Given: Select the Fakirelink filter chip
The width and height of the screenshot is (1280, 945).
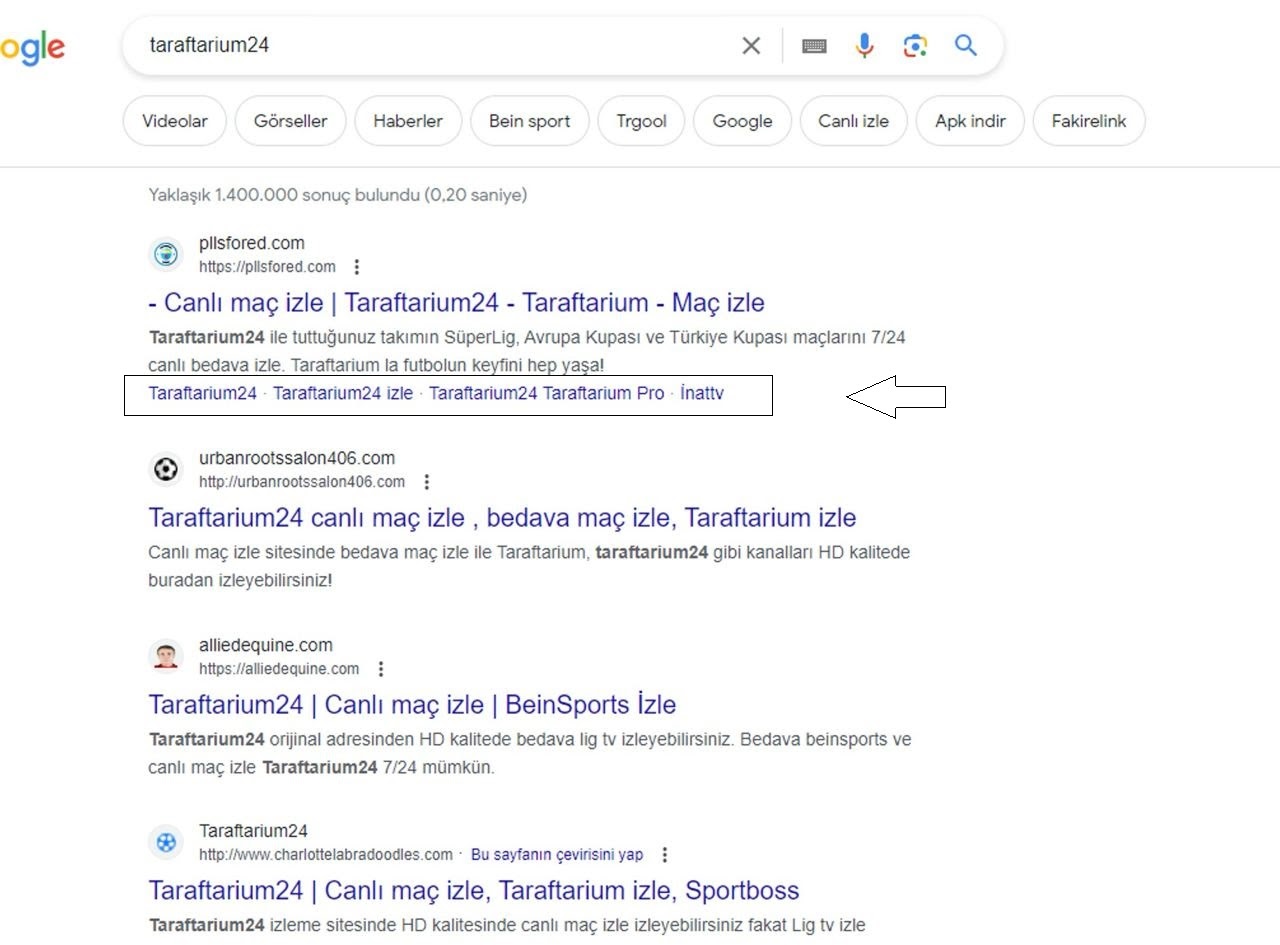Looking at the screenshot, I should tap(1089, 121).
